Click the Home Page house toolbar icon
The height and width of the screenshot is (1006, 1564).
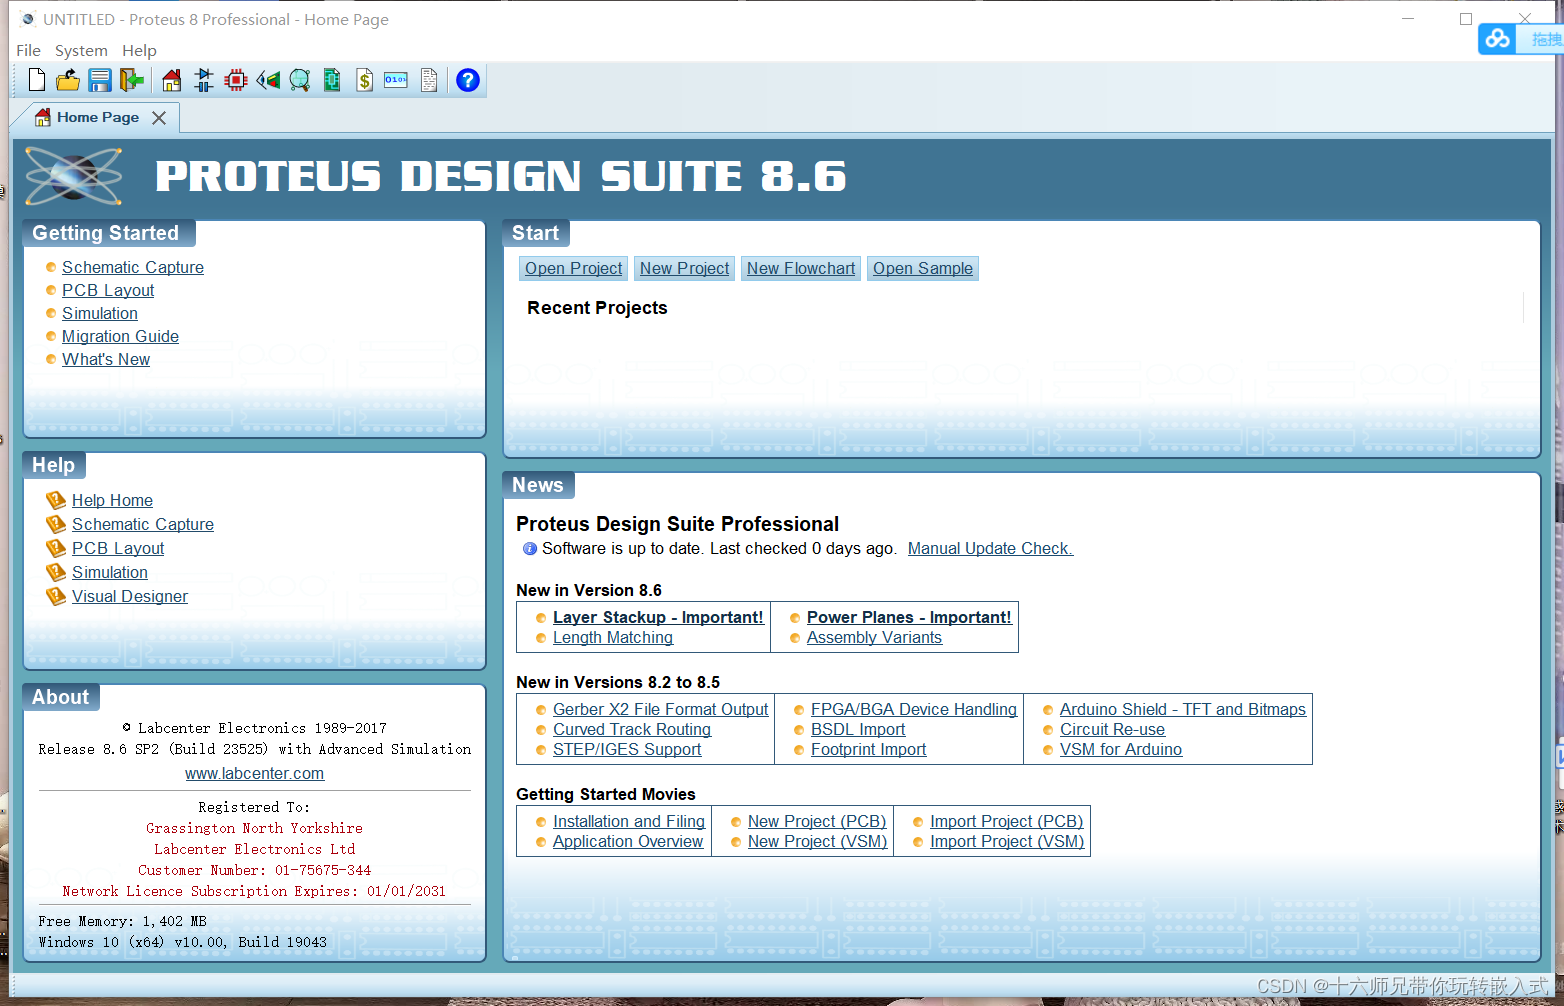[x=172, y=80]
